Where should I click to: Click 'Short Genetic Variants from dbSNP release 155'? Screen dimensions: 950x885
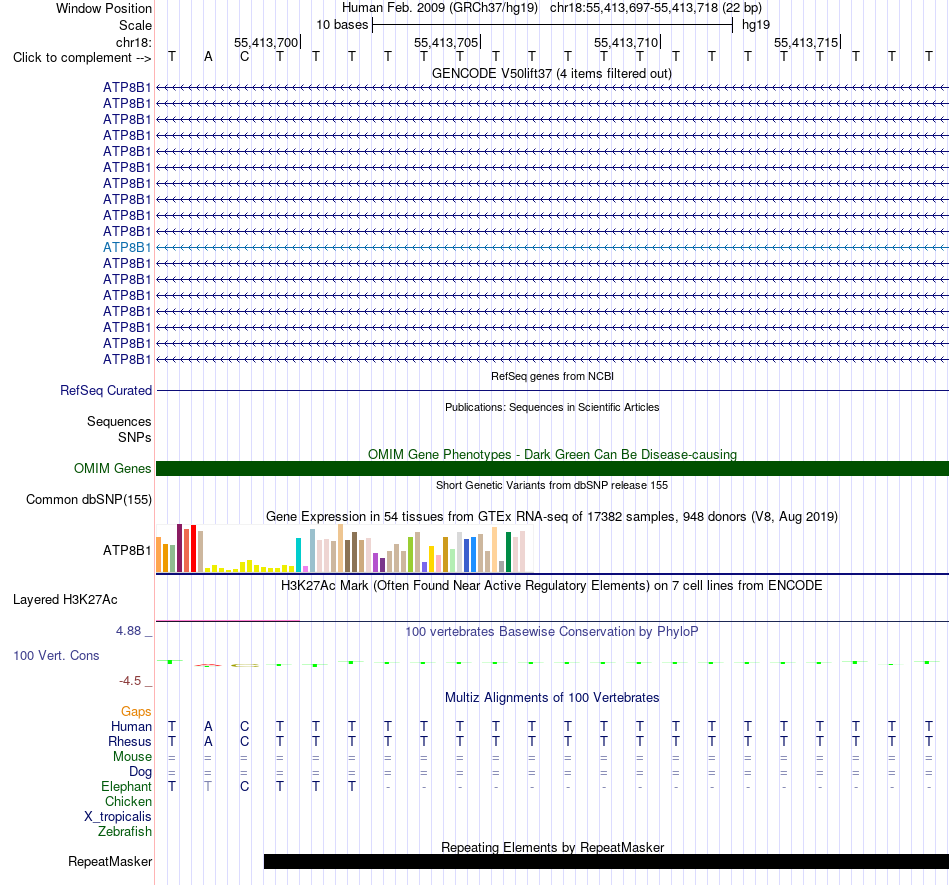[x=552, y=485]
